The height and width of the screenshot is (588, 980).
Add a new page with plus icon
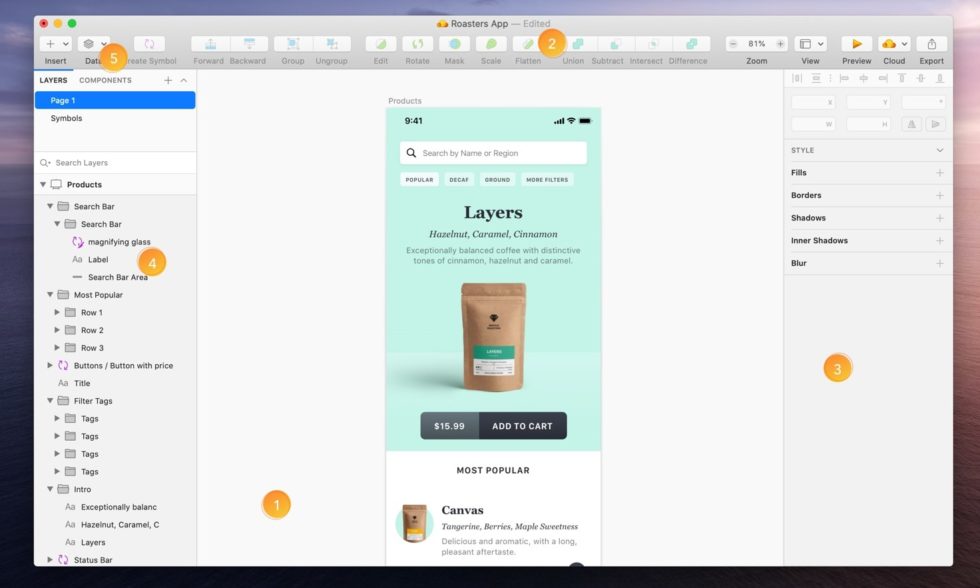168,80
